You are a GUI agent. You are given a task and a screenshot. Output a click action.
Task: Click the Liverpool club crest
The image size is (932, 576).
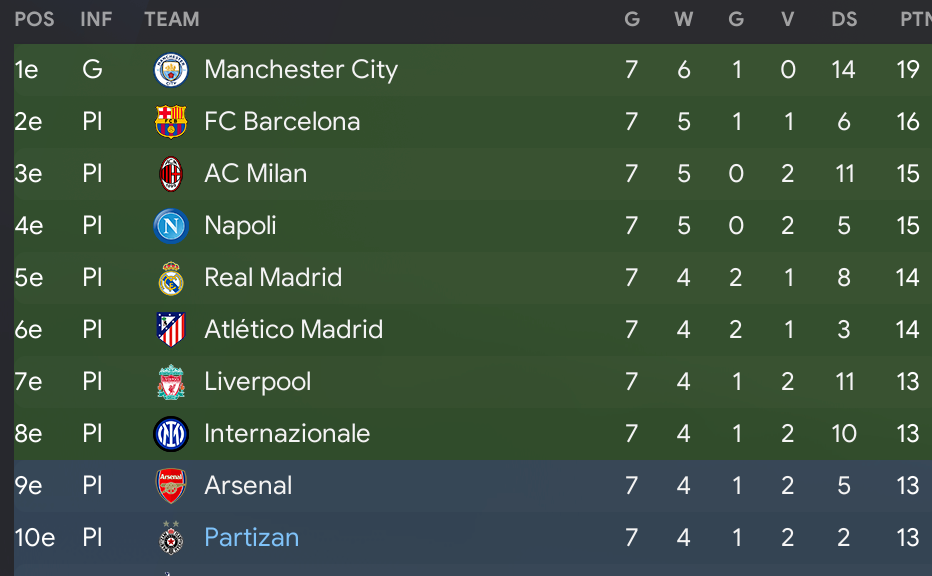pos(171,382)
